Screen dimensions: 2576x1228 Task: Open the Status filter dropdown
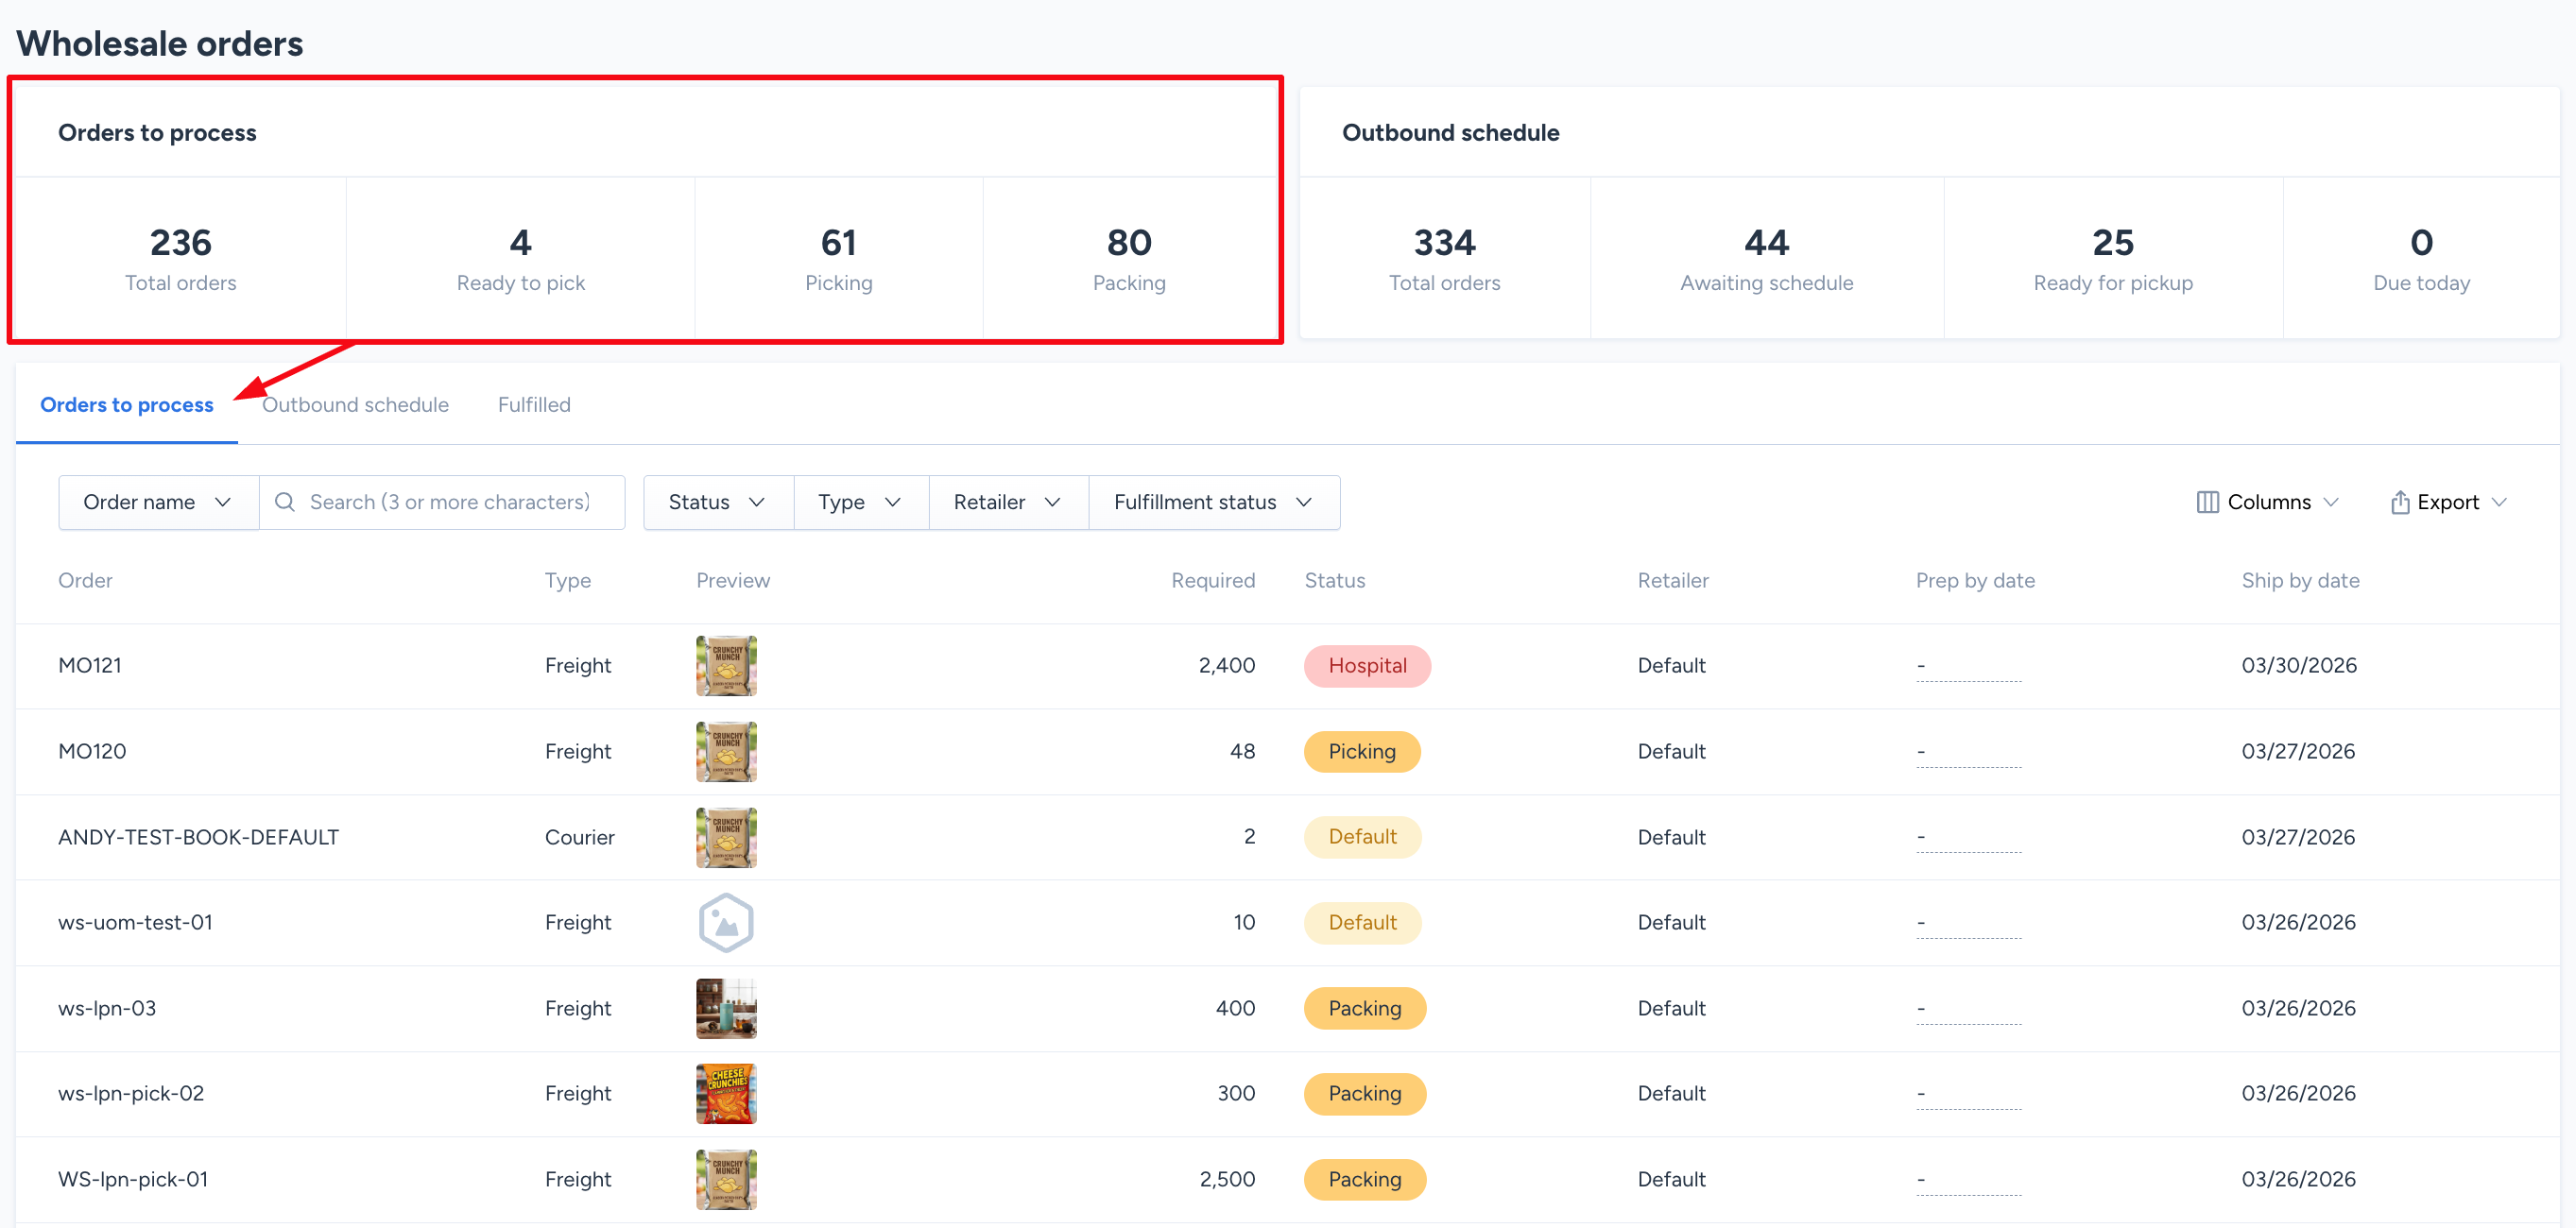[717, 502]
